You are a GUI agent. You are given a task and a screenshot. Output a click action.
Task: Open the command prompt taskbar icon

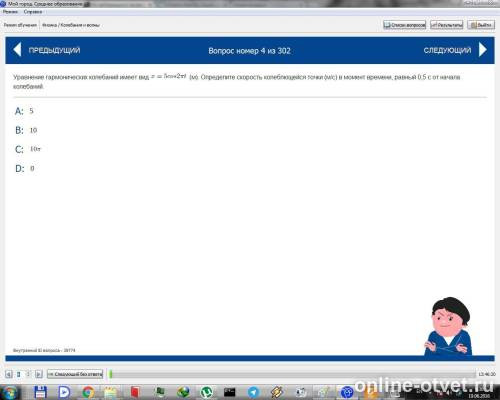(230, 392)
